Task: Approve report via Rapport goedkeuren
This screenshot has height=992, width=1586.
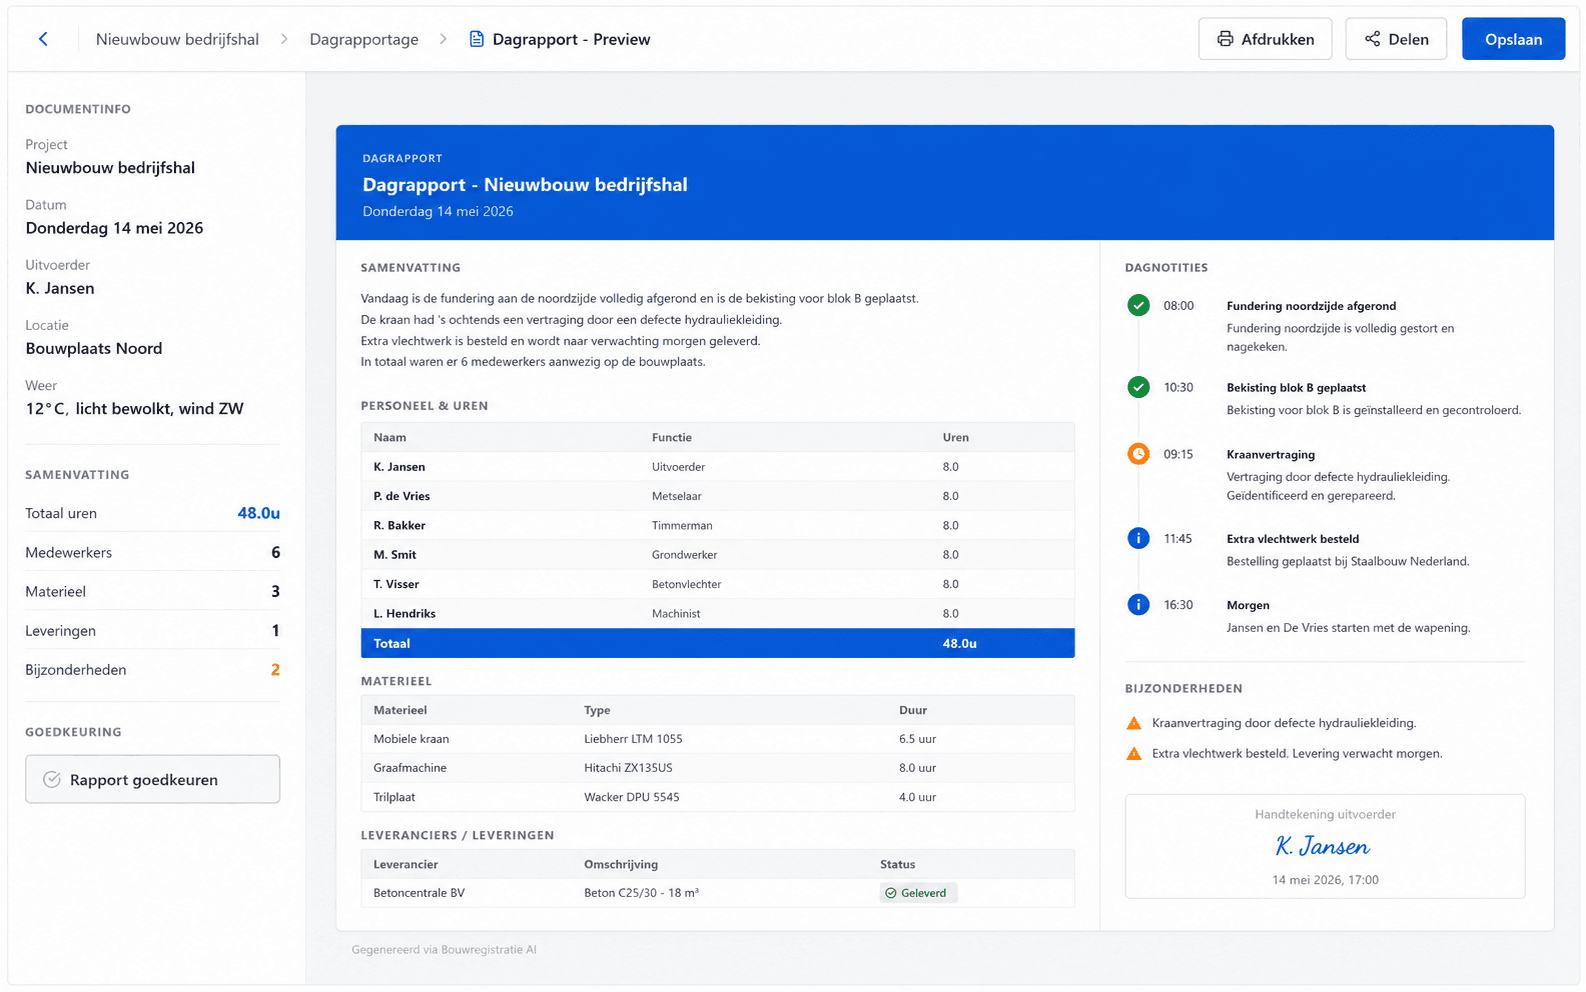Action: coord(152,779)
